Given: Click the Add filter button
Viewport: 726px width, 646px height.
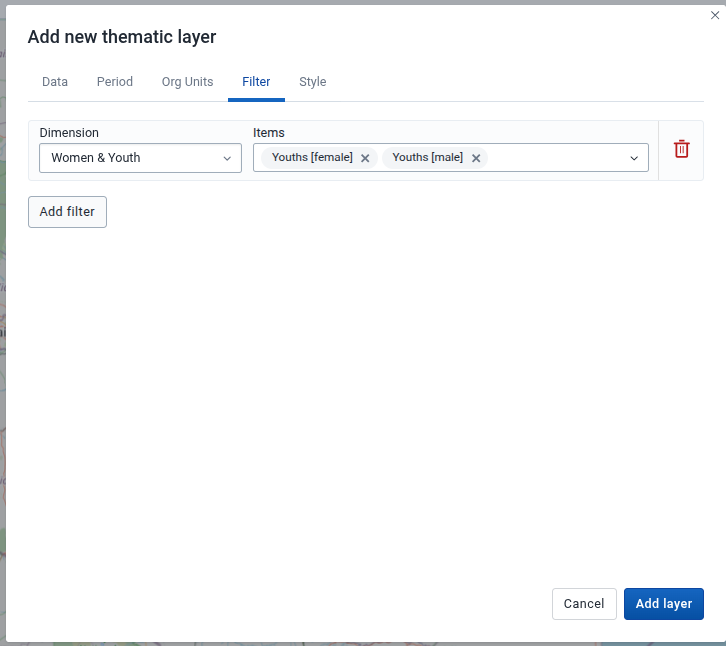Looking at the screenshot, I should 67,212.
